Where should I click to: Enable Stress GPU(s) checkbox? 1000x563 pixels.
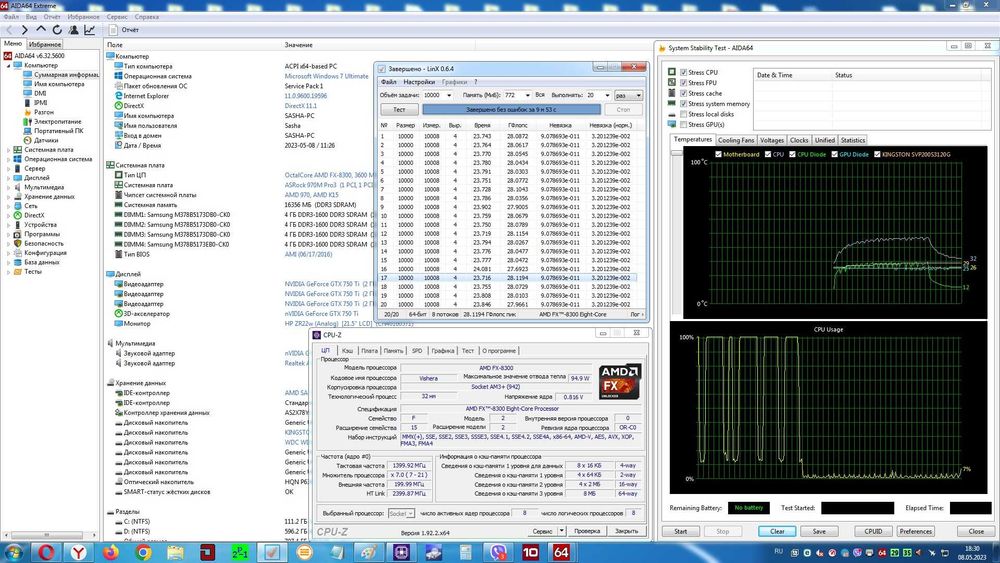point(683,125)
